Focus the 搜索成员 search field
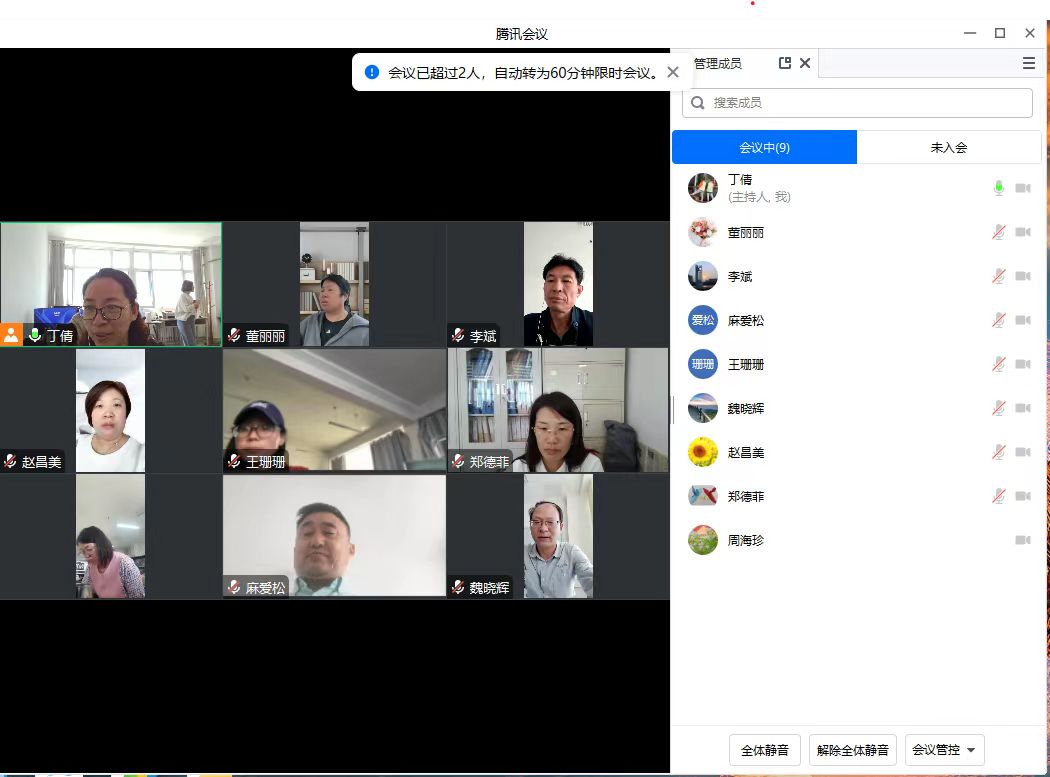Viewport: 1050px width, 777px height. click(857, 102)
